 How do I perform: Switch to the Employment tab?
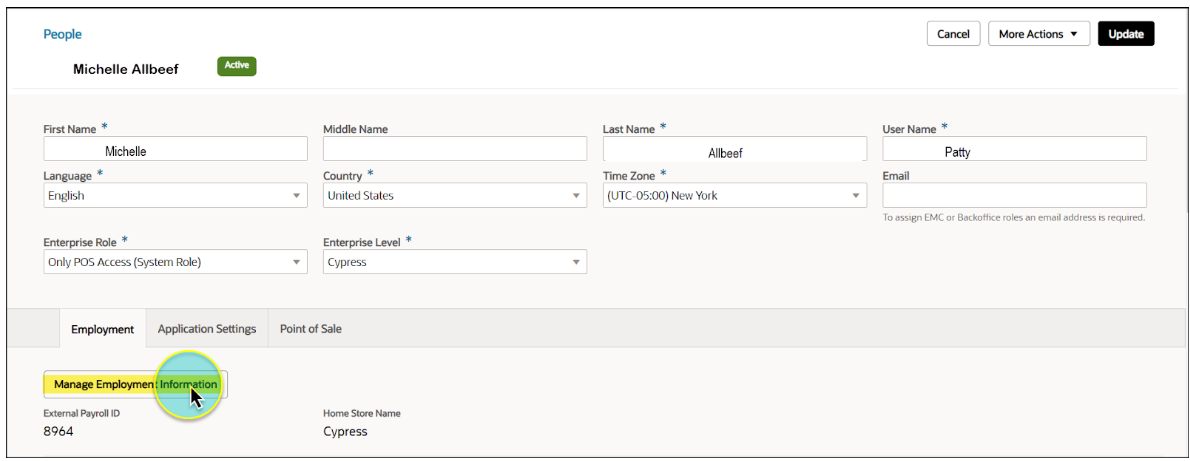102,329
